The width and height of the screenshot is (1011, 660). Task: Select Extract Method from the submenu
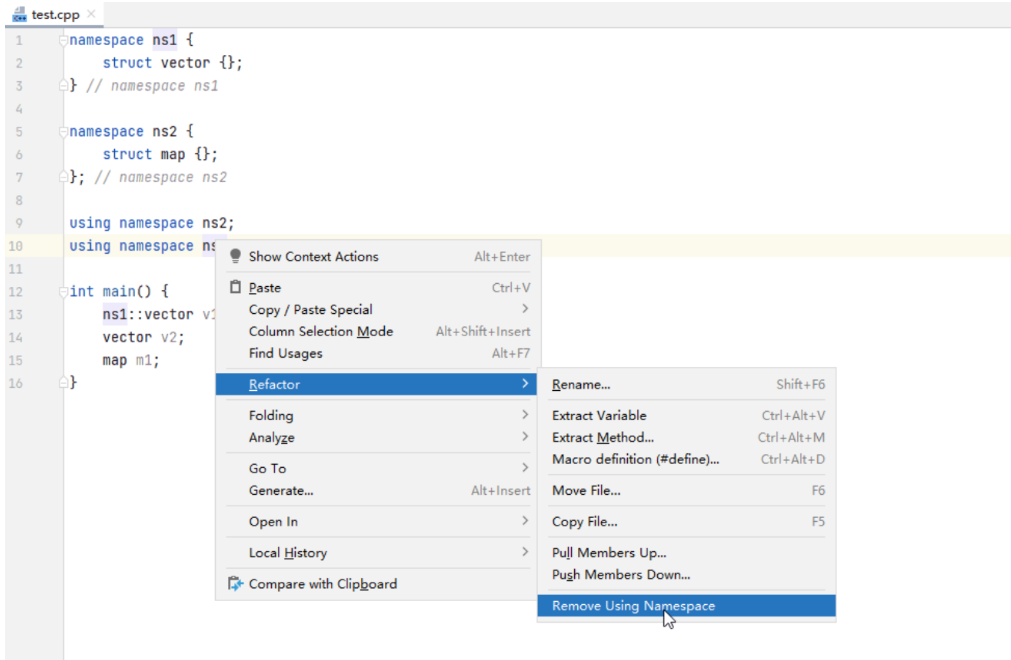(x=603, y=438)
